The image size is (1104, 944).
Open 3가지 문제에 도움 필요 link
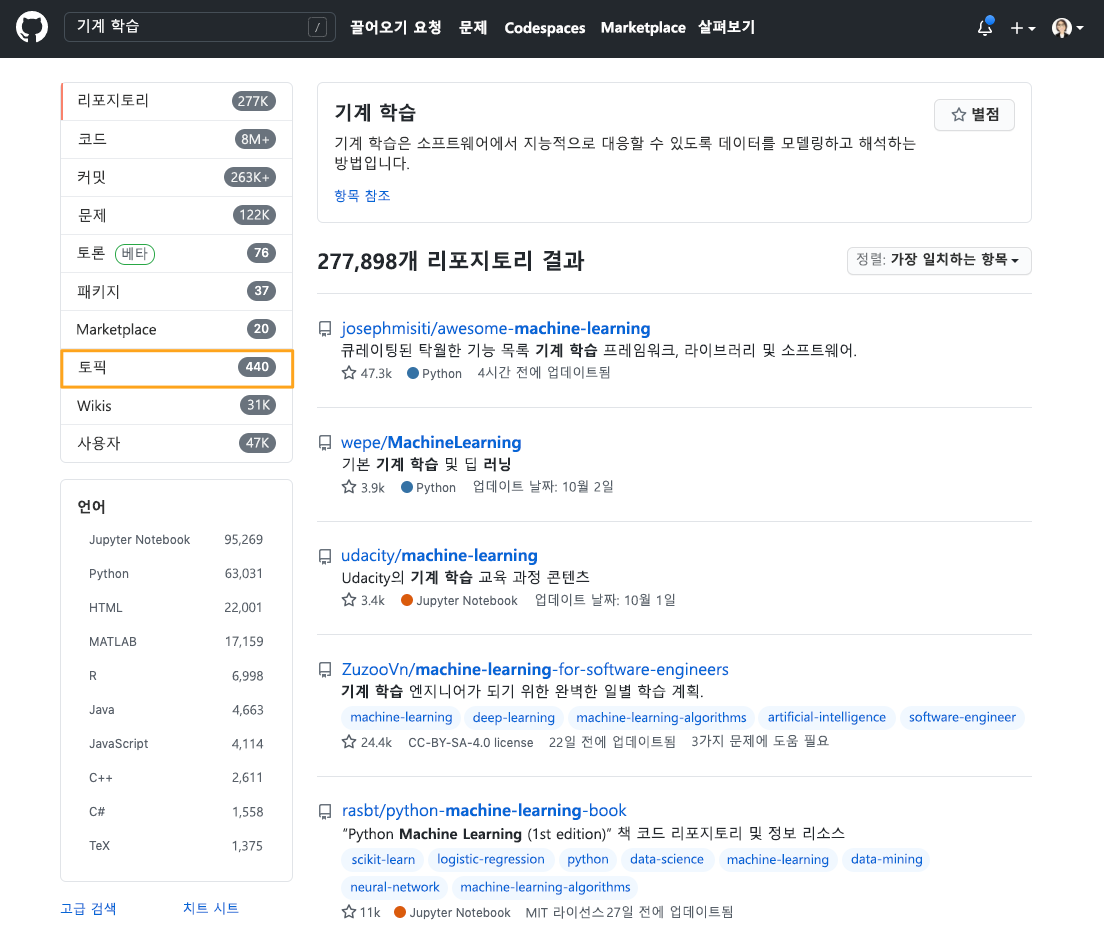tap(760, 741)
